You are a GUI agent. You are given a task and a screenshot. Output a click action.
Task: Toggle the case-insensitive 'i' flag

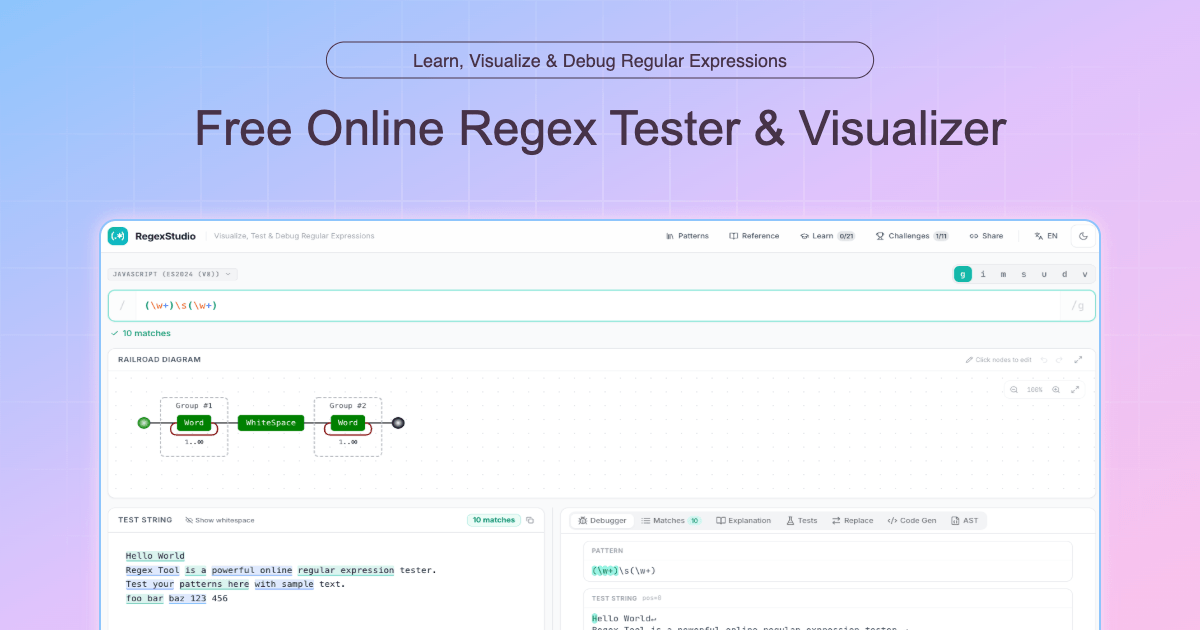click(983, 274)
